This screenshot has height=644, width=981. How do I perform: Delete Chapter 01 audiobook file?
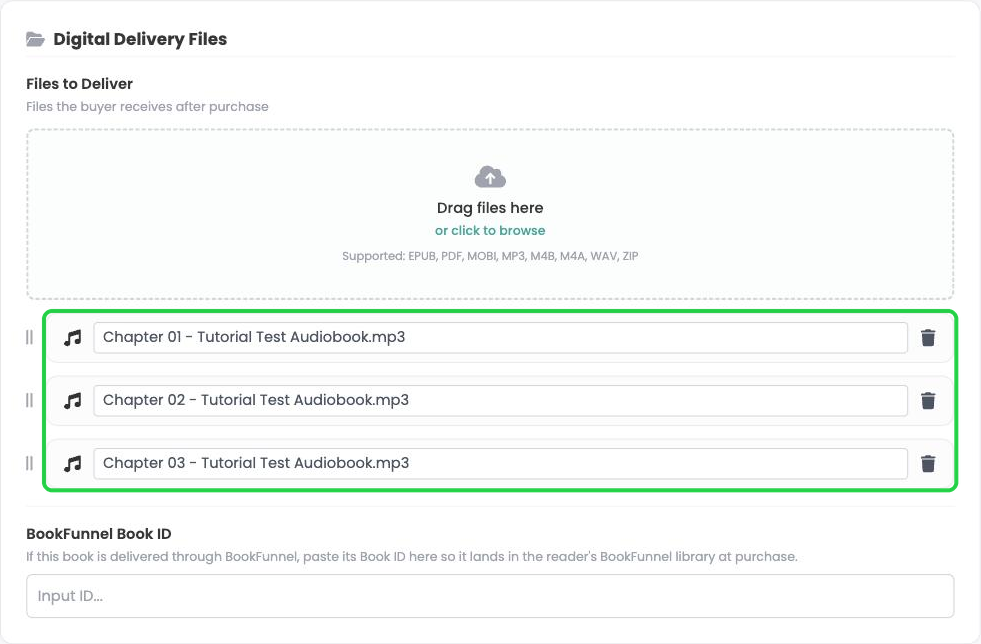[x=928, y=337]
